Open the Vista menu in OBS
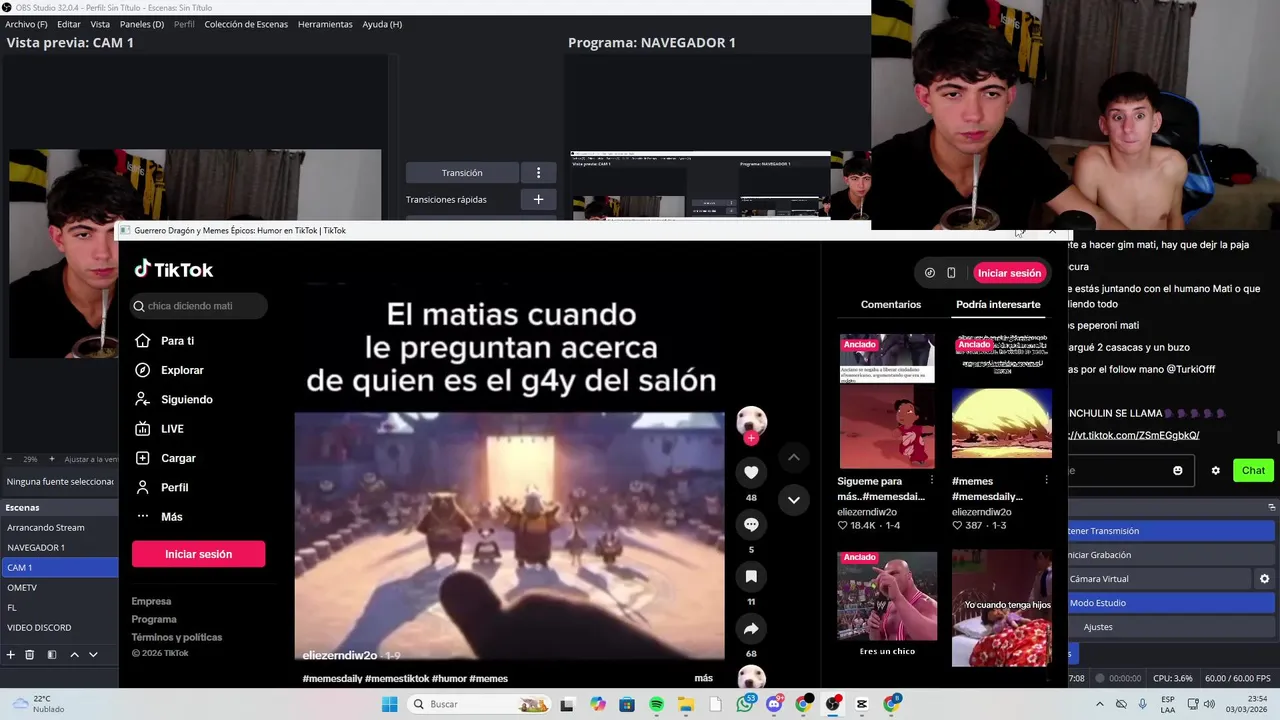The width and height of the screenshot is (1280, 720). point(100,24)
